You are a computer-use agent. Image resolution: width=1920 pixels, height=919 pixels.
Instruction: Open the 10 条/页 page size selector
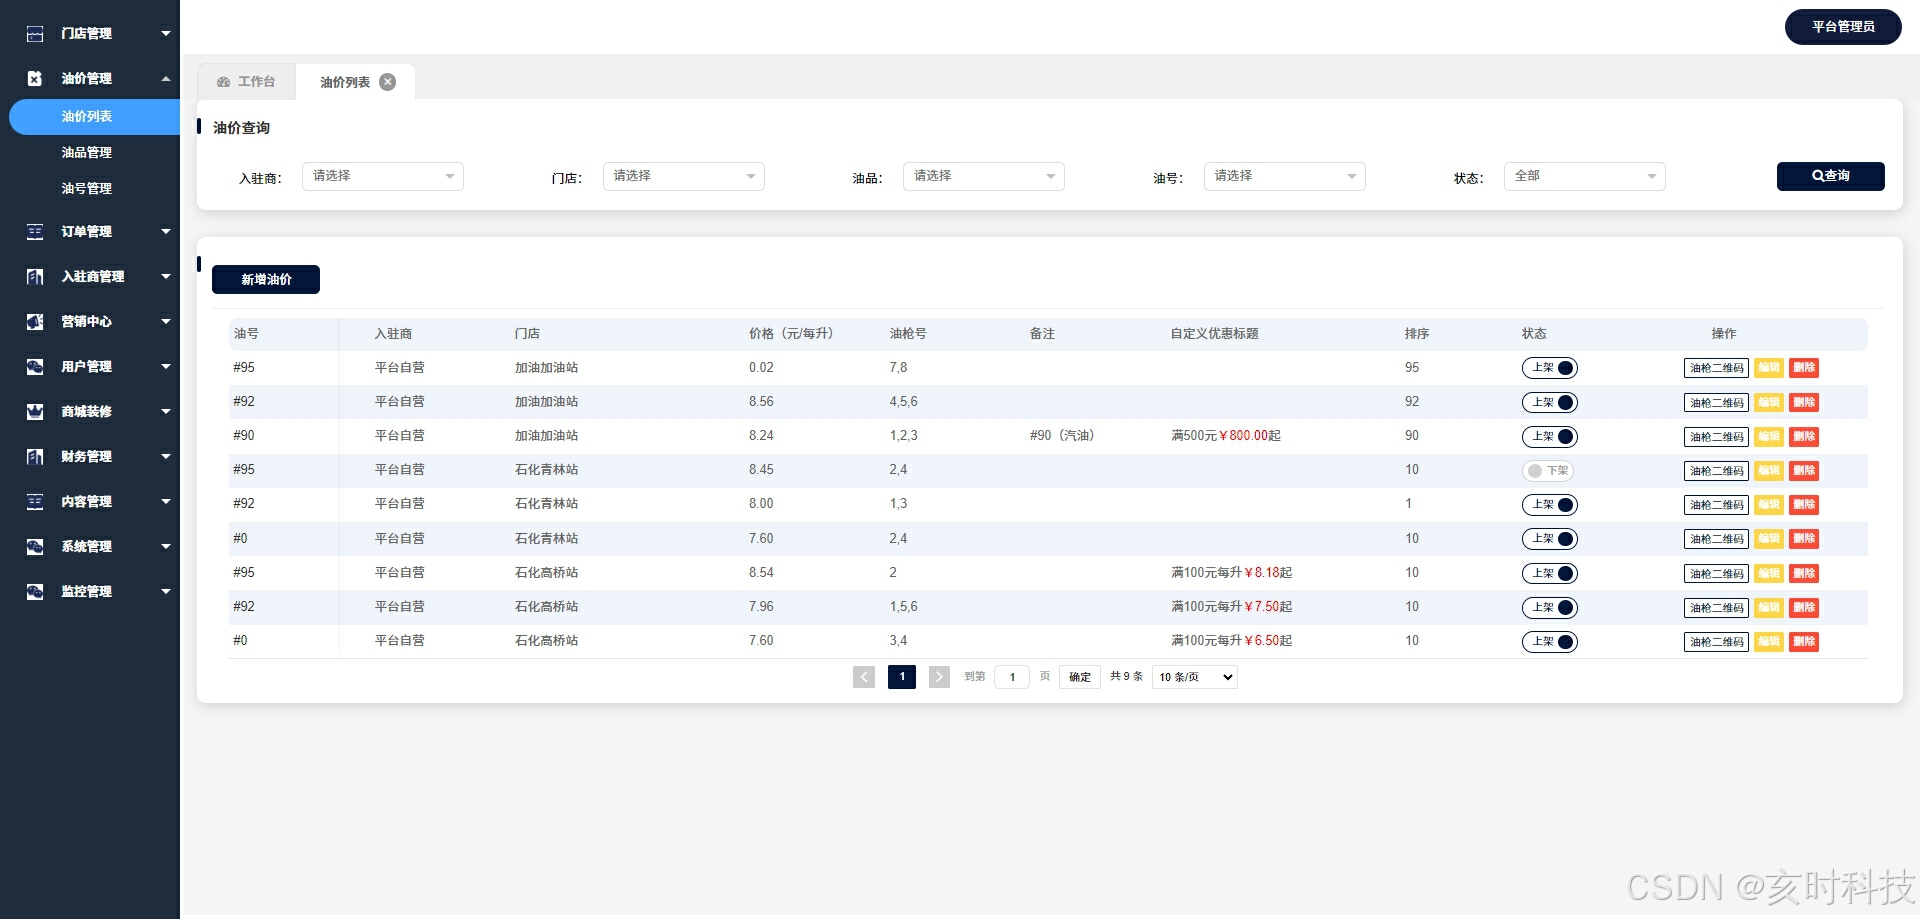point(1195,677)
